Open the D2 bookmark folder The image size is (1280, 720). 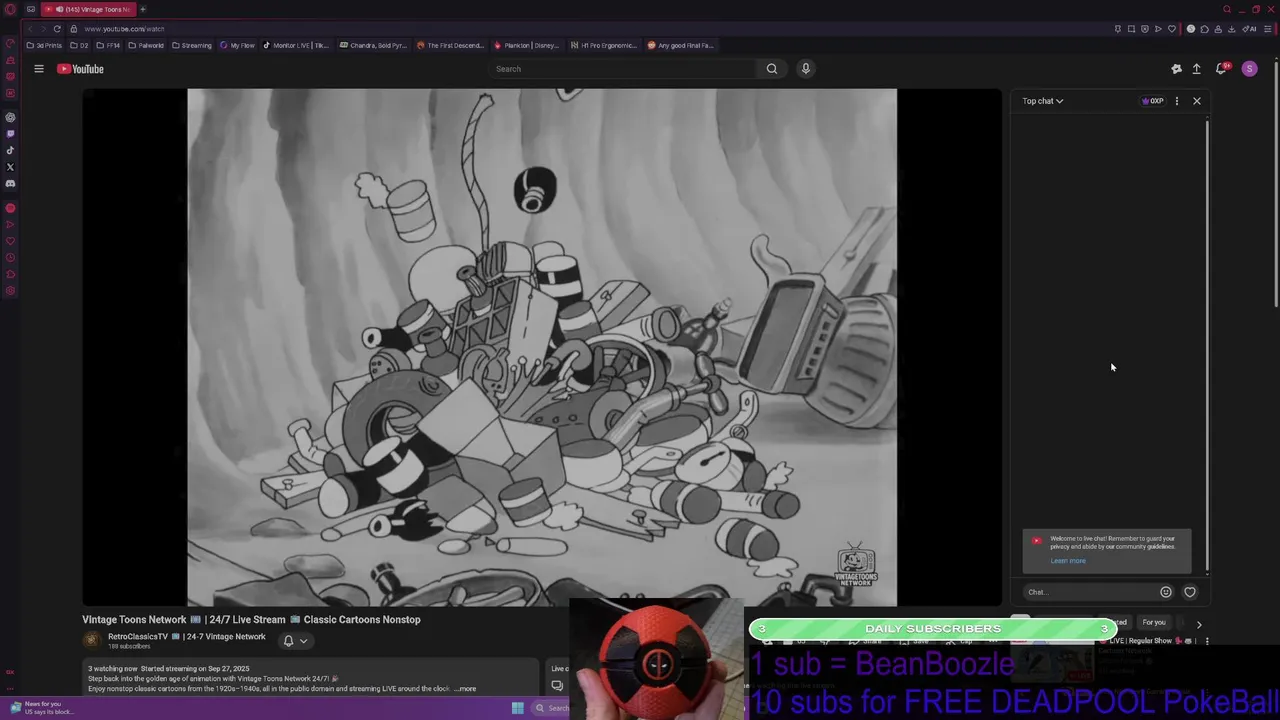tap(78, 45)
